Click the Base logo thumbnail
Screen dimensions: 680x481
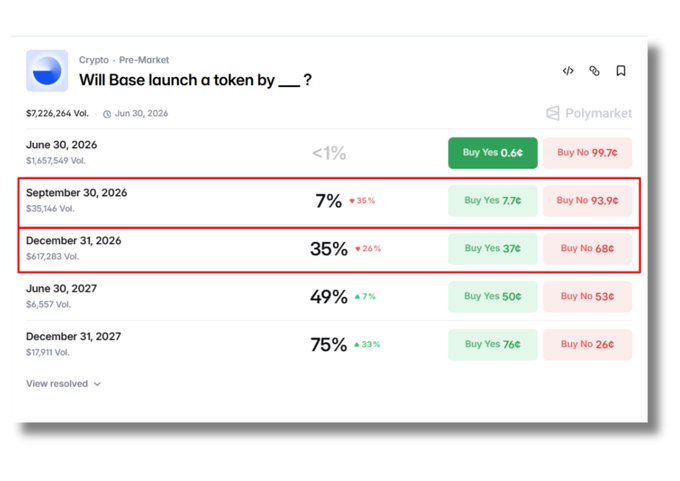click(x=47, y=71)
